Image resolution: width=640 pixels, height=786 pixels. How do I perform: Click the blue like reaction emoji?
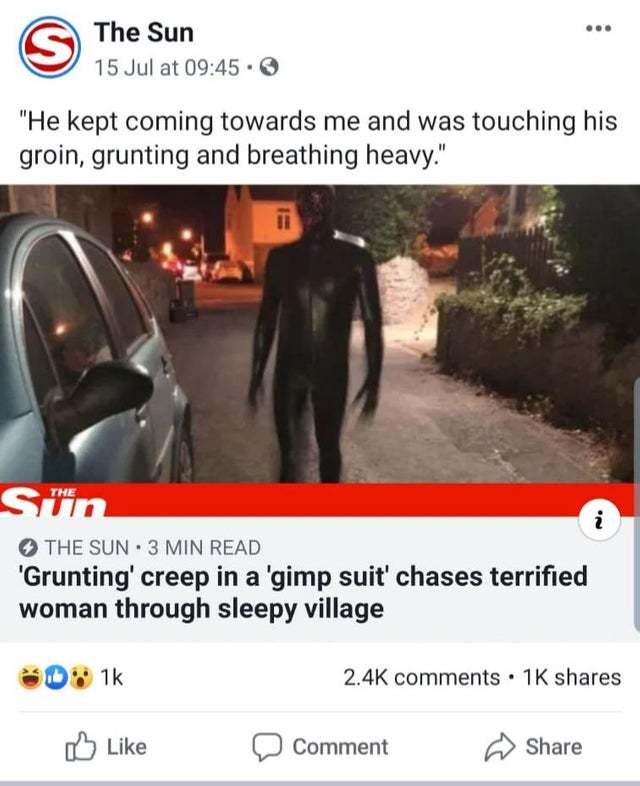[x=57, y=677]
